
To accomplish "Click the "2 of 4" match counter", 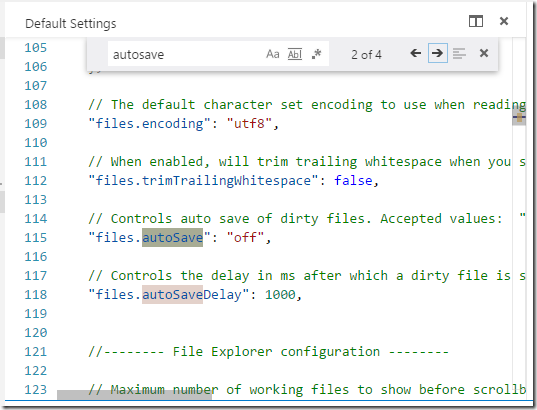I will click(366, 54).
